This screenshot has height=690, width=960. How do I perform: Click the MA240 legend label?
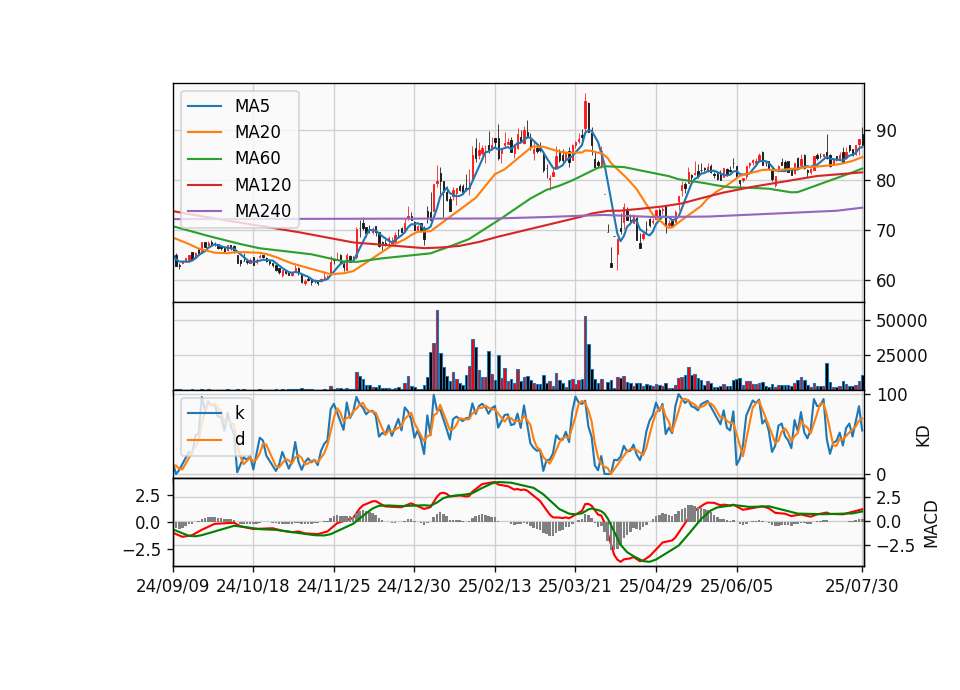tap(263, 211)
